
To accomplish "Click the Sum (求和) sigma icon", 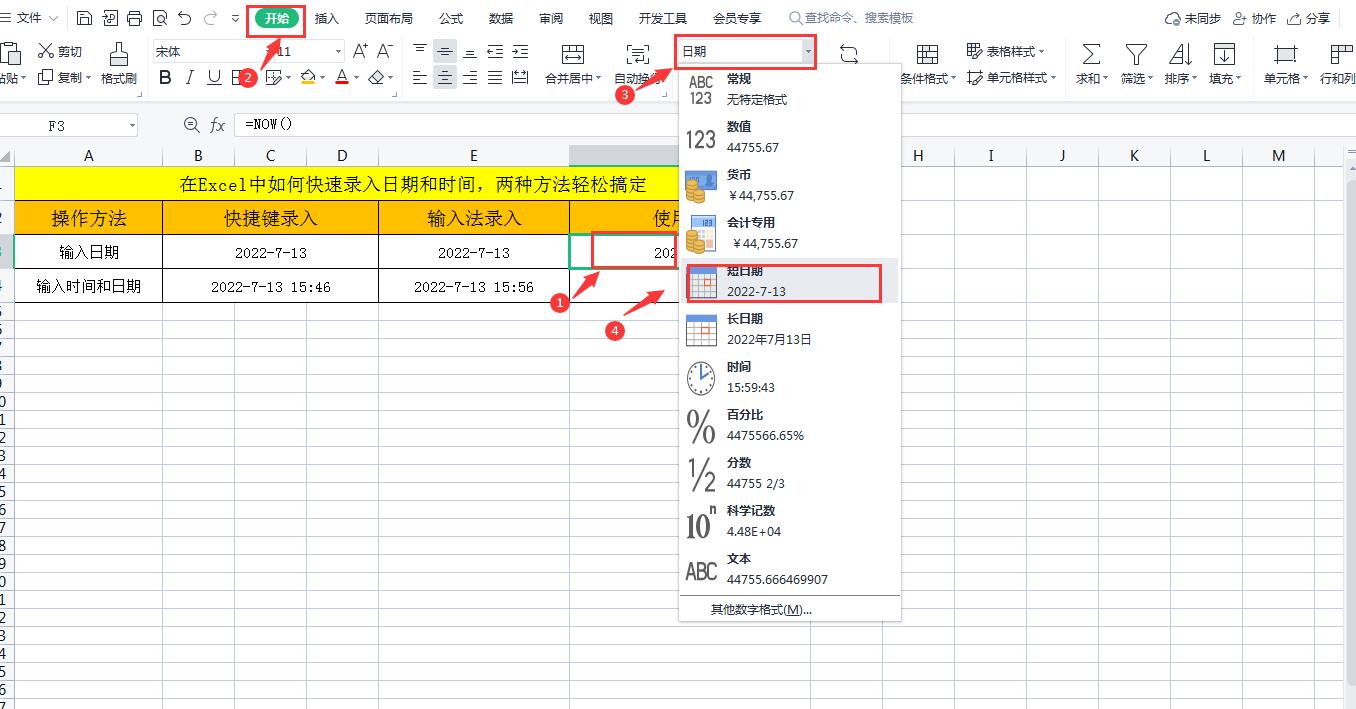I will (1091, 54).
